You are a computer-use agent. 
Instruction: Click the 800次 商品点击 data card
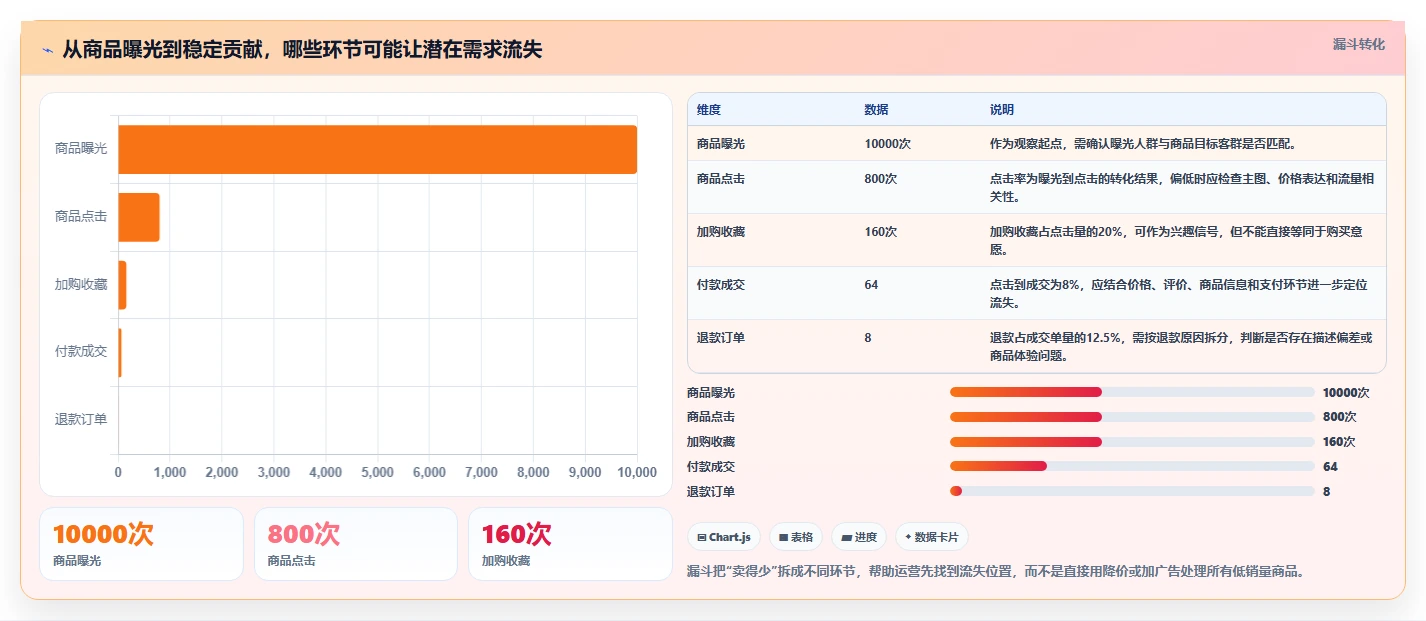tap(356, 544)
